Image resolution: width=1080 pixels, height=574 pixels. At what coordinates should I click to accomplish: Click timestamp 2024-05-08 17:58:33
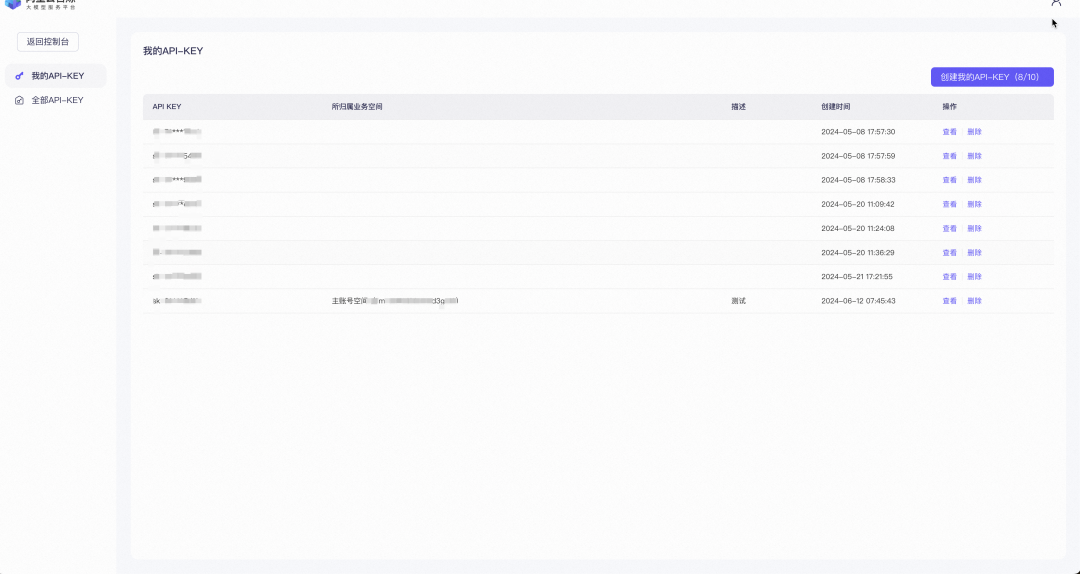pyautogui.click(x=858, y=180)
